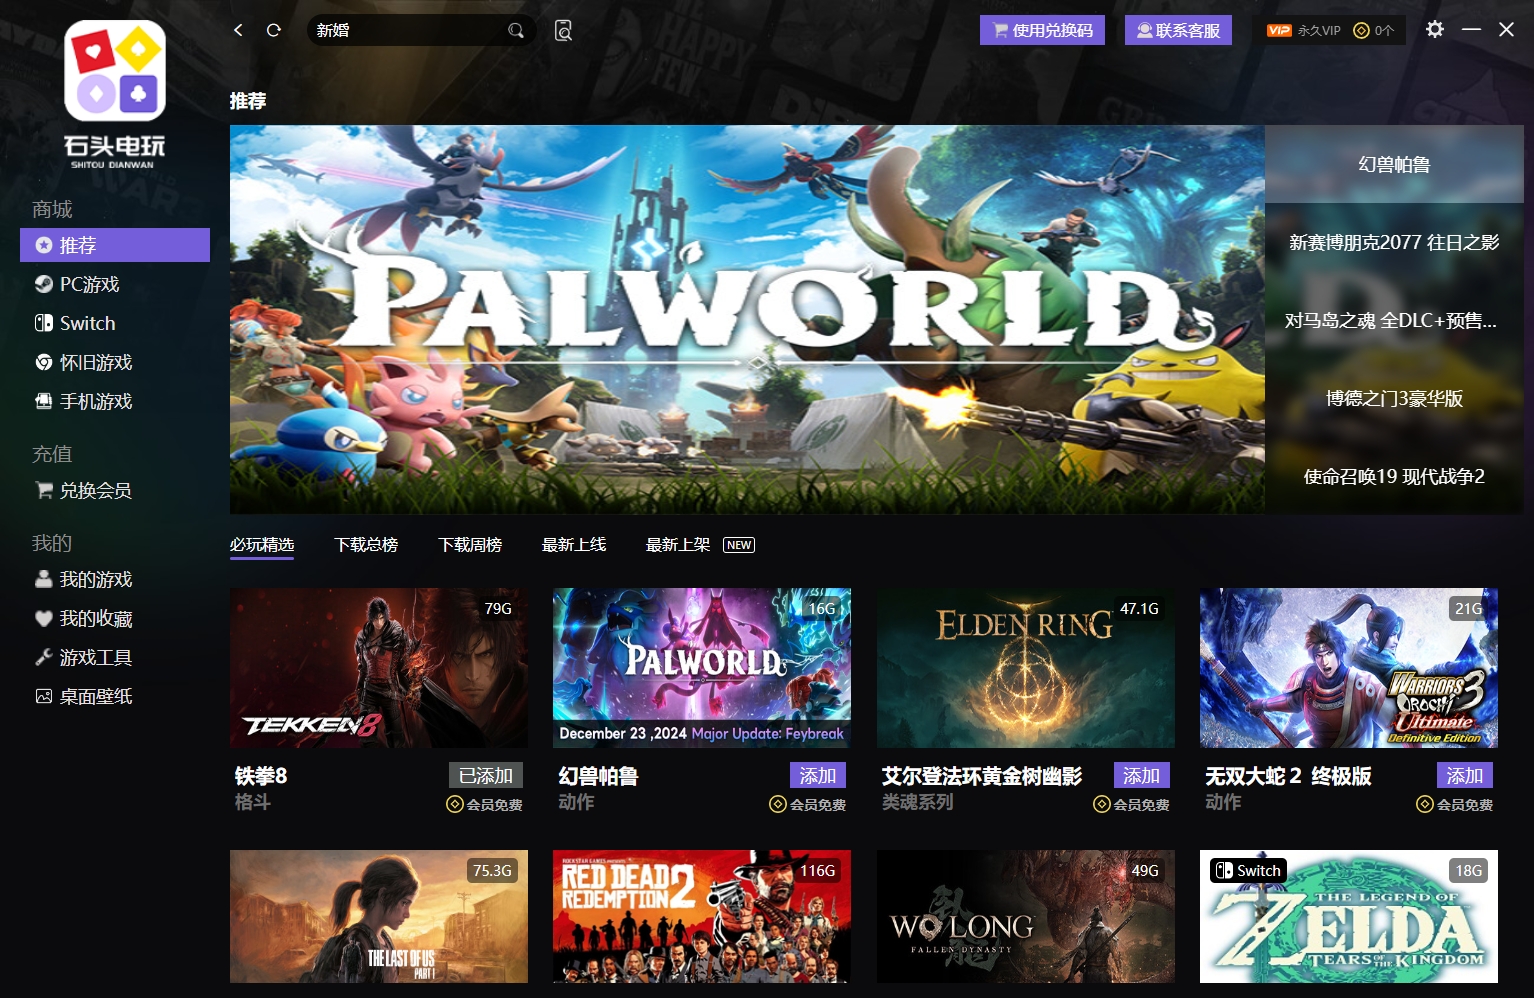Viewport: 1534px width, 998px height.
Task: Click 已添加 button for 铁拳8
Action: point(485,775)
